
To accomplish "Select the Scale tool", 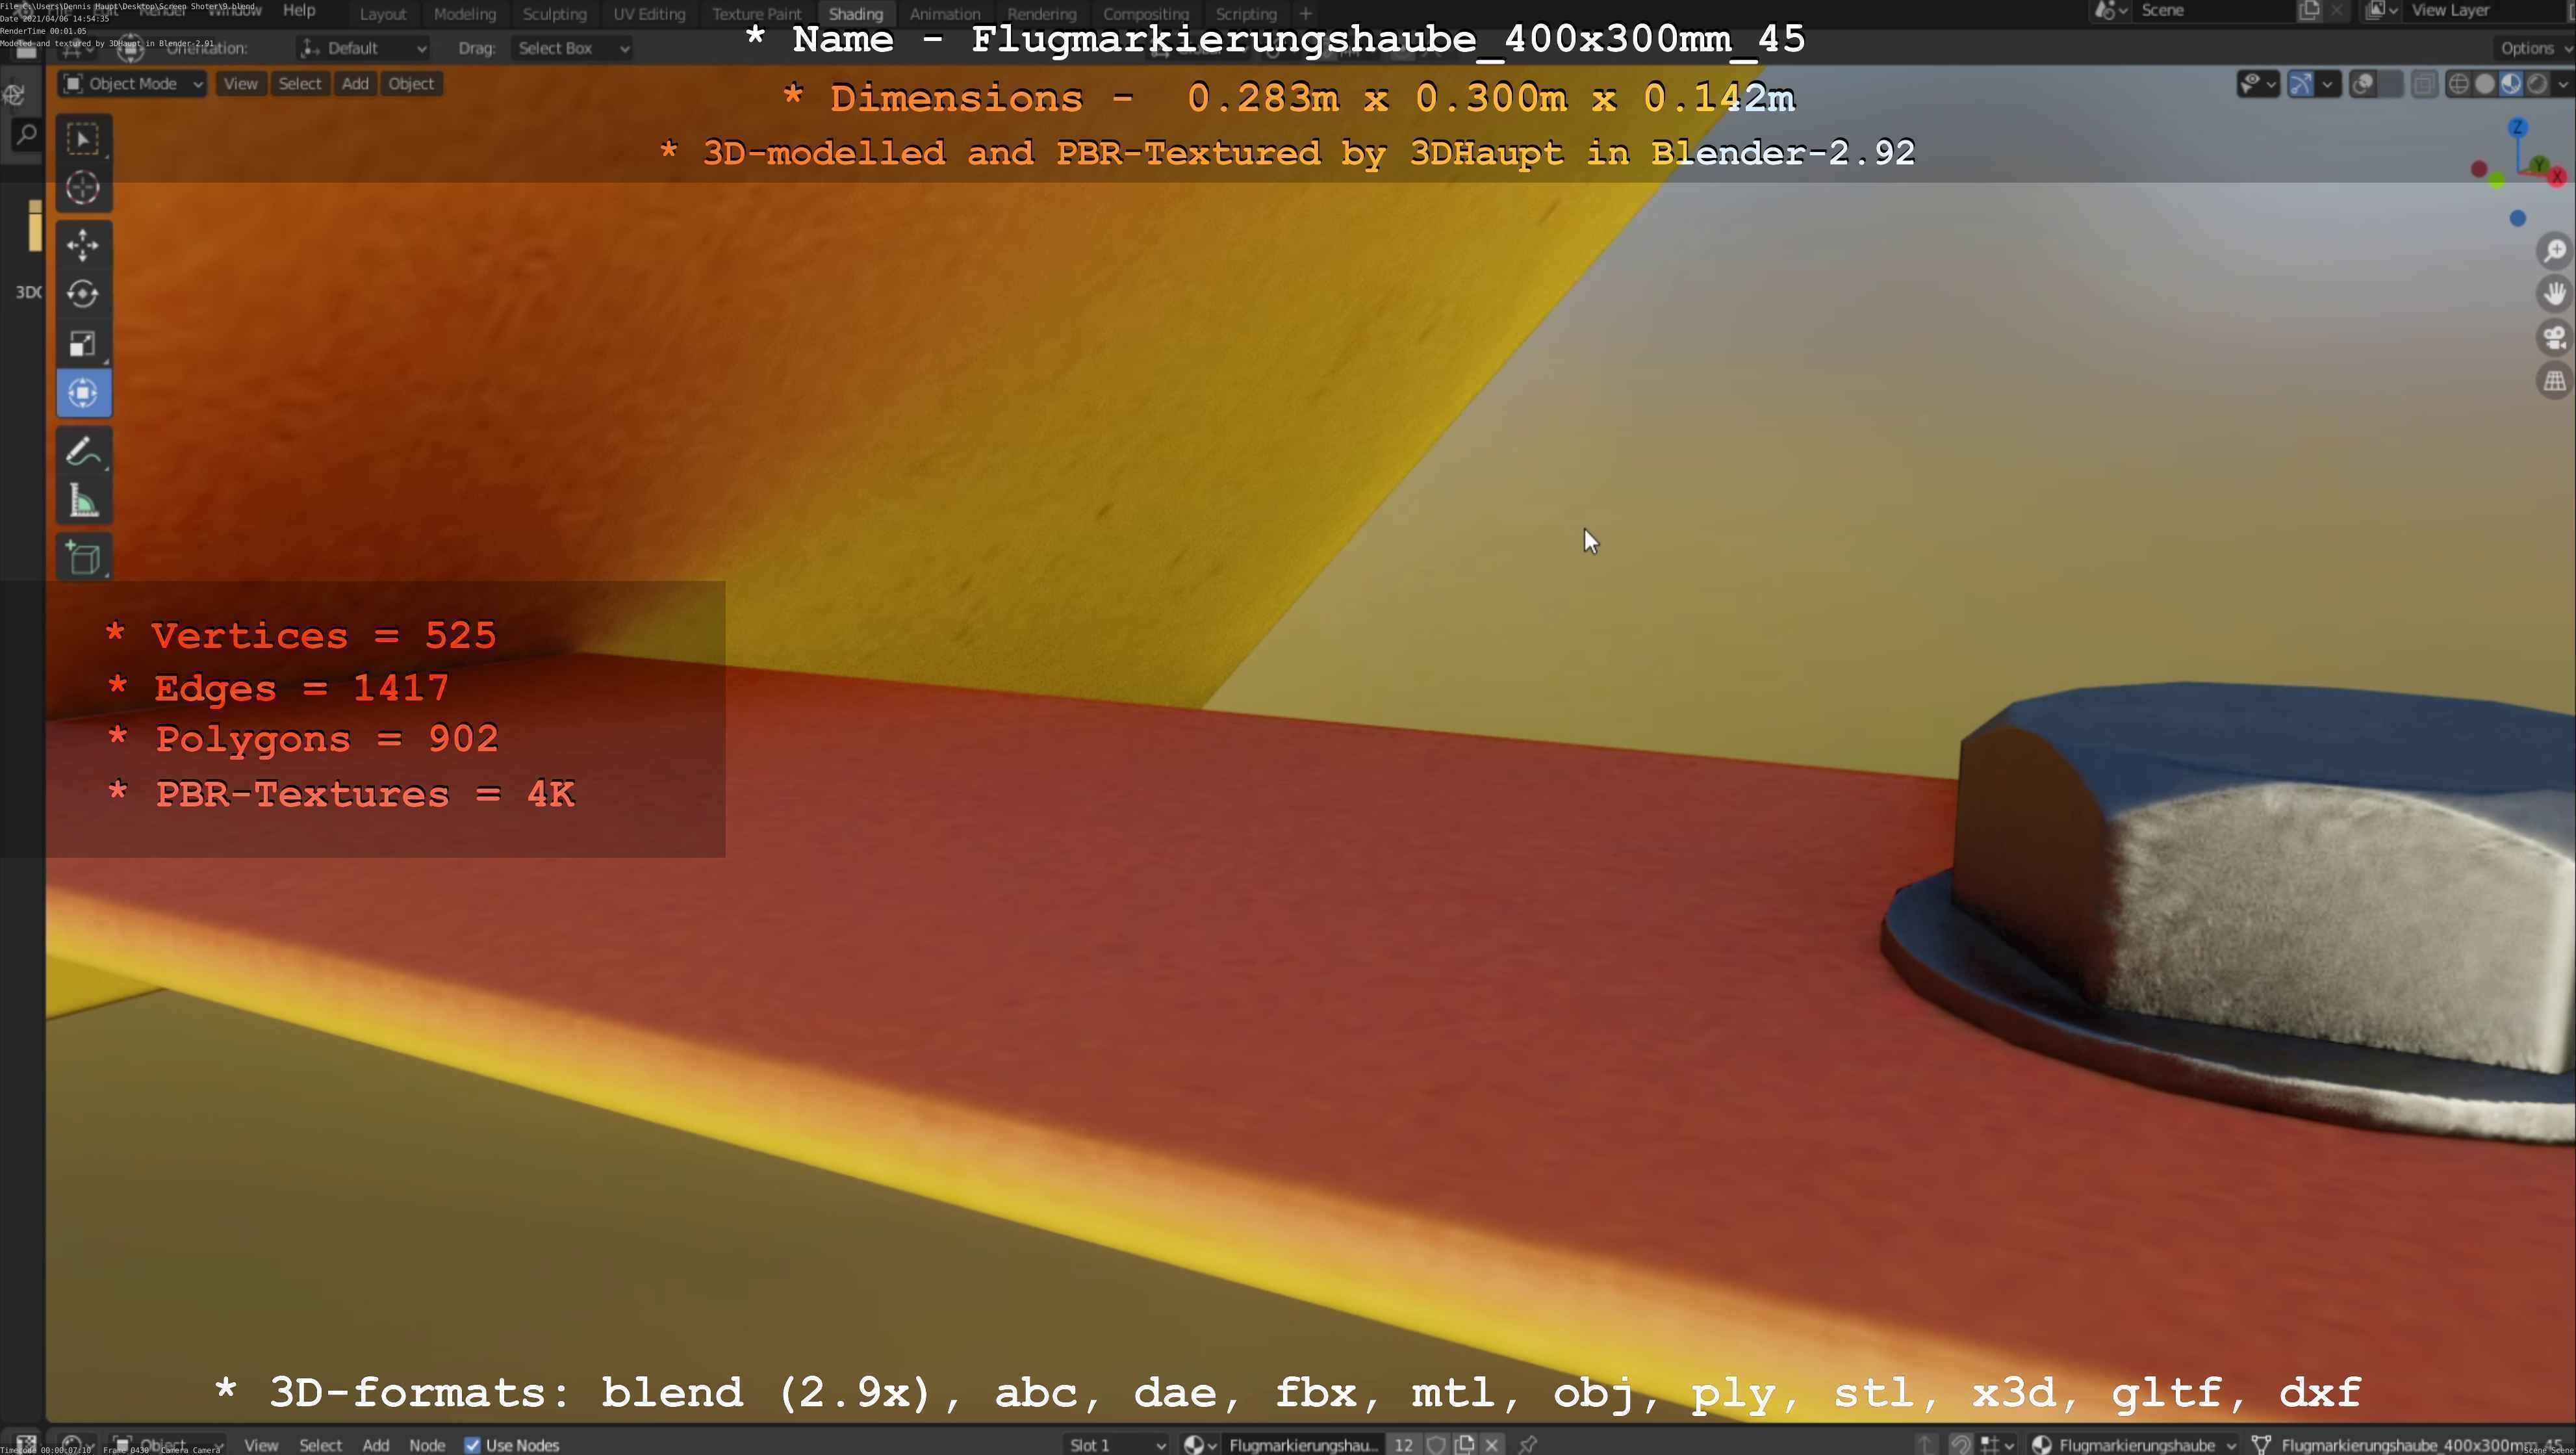I will point(83,344).
